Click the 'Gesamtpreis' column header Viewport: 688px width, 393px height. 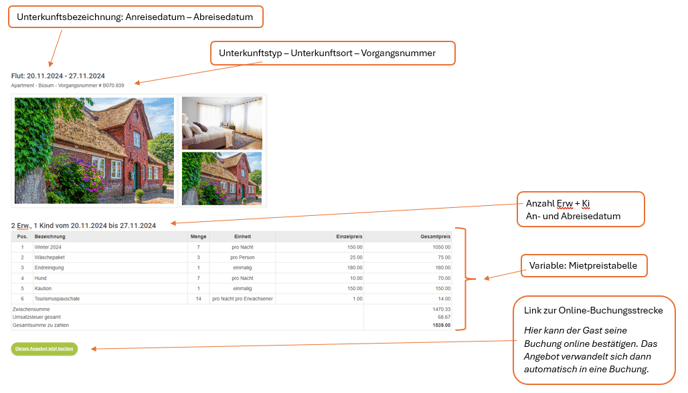(435, 236)
